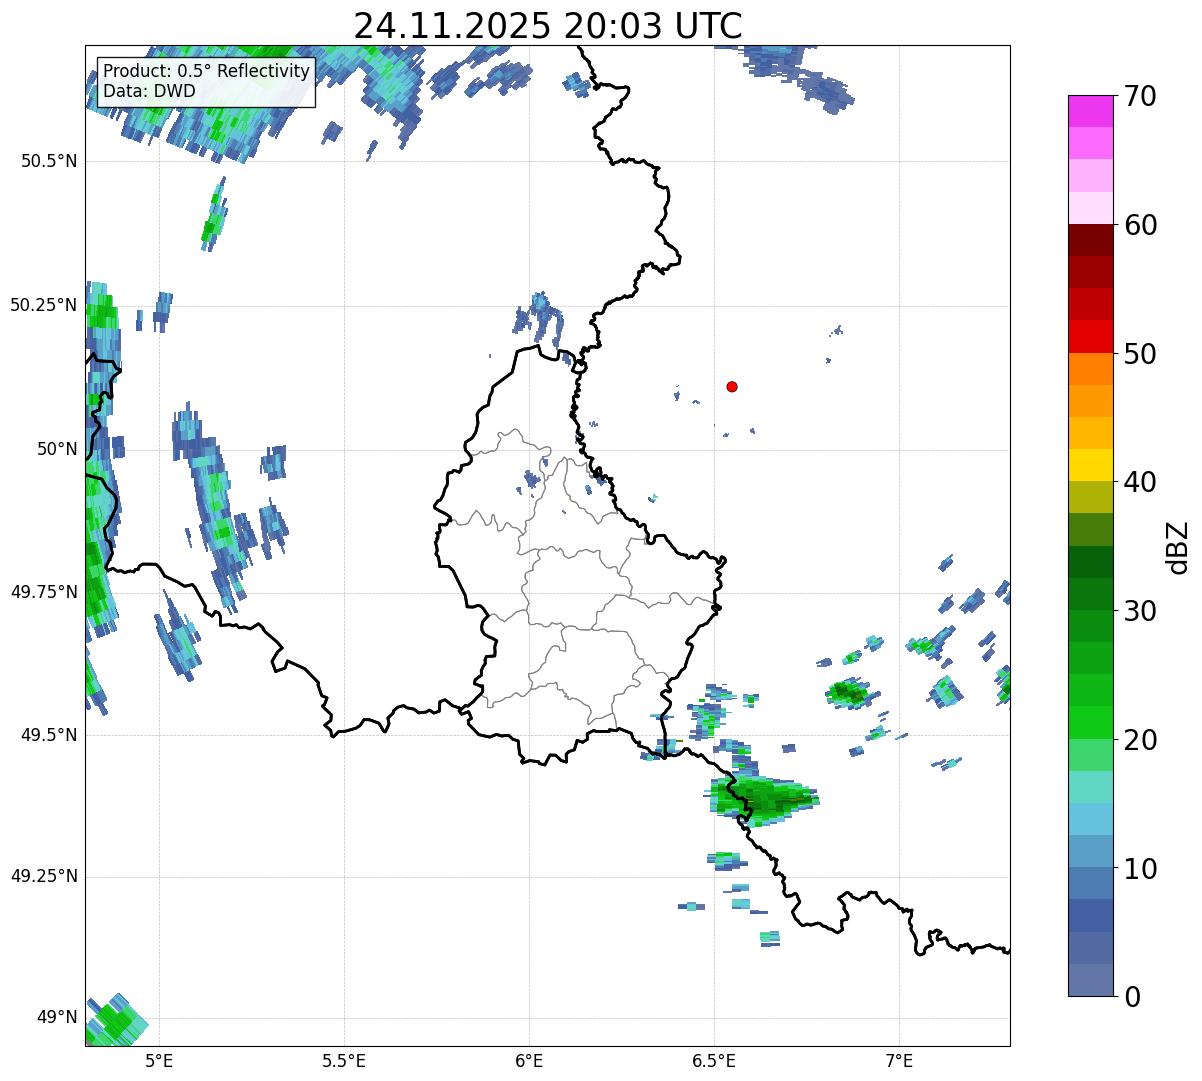Click the 7°E longitude label
This screenshot has width=1202, height=1081.
coord(899,1060)
